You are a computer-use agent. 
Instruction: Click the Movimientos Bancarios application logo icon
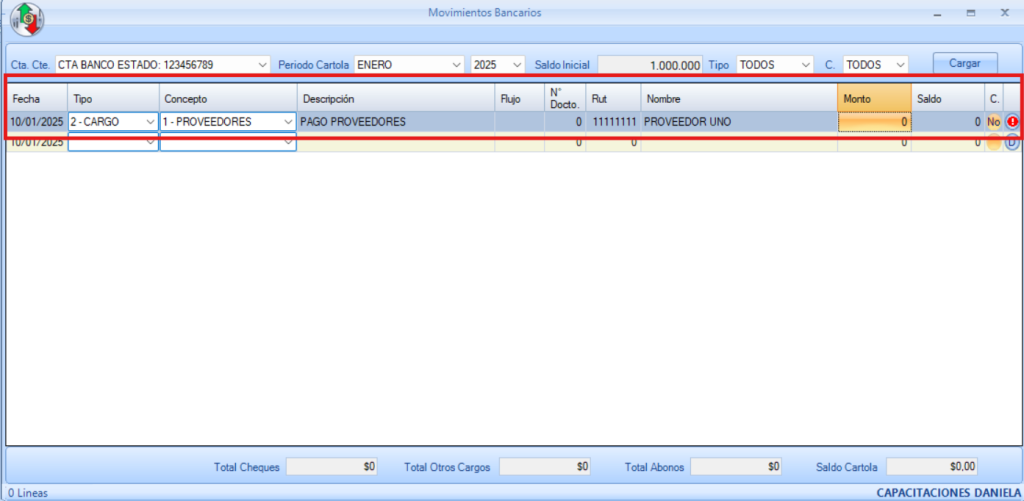click(26, 19)
